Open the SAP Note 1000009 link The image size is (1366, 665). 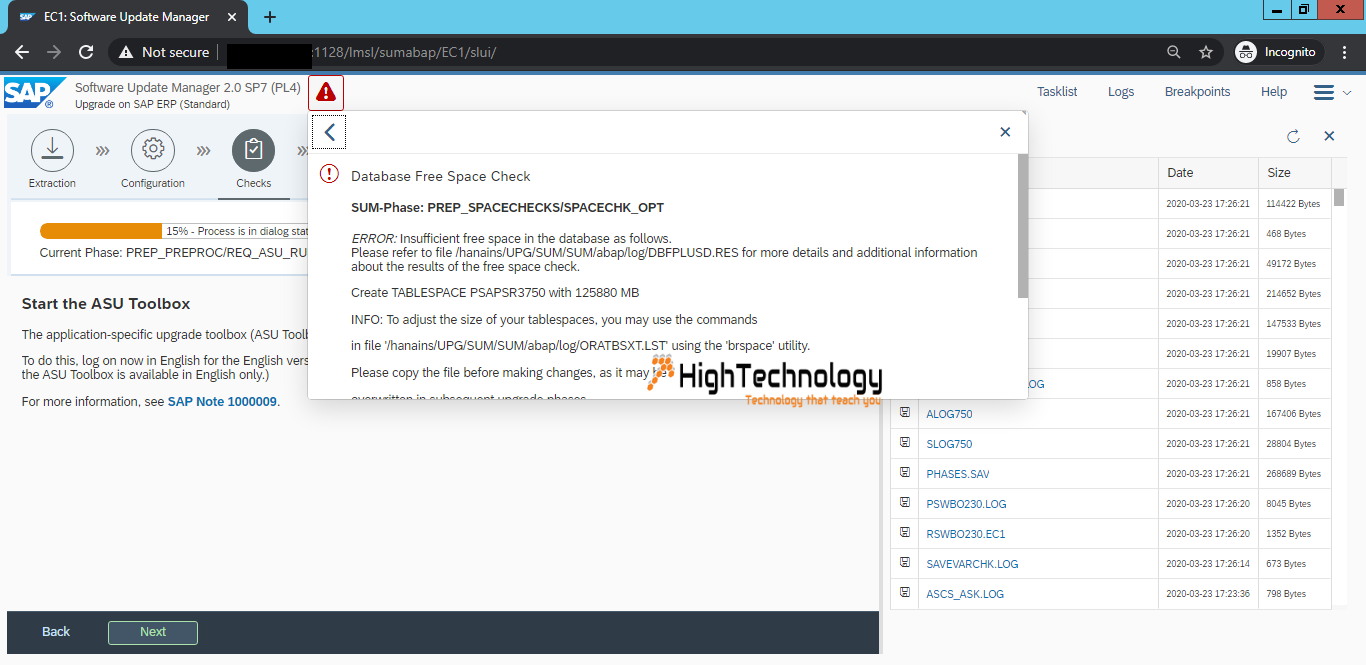222,401
